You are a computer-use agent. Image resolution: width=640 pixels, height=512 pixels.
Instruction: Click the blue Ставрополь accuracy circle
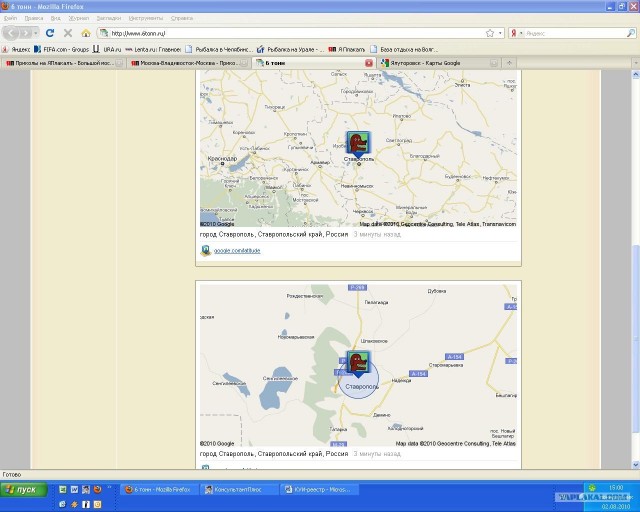click(358, 380)
